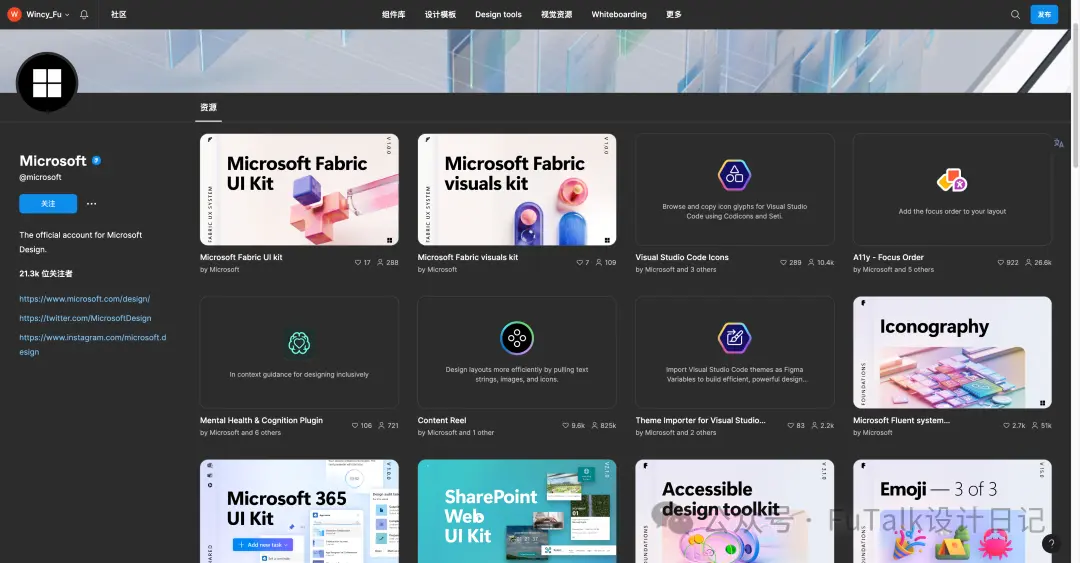This screenshot has width=1080, height=563.
Task: Click the verified badge next to Microsoft
Action: [x=96, y=161]
